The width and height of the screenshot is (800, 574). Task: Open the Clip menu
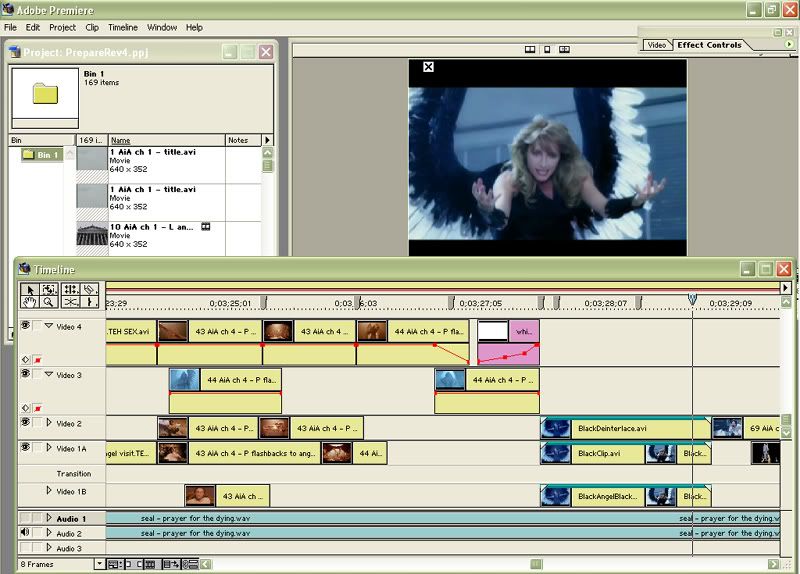click(92, 28)
